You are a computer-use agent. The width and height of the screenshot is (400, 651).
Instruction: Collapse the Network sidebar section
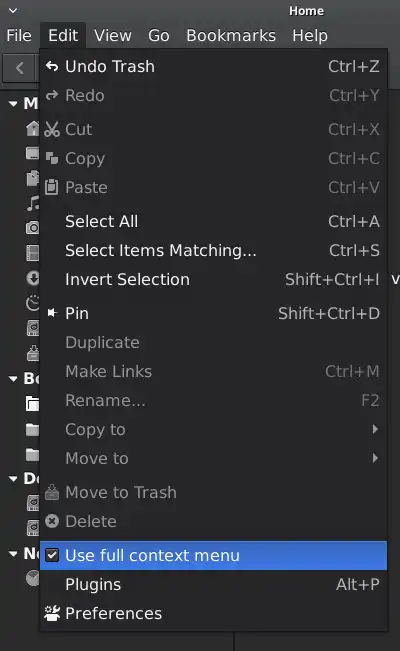[13, 553]
